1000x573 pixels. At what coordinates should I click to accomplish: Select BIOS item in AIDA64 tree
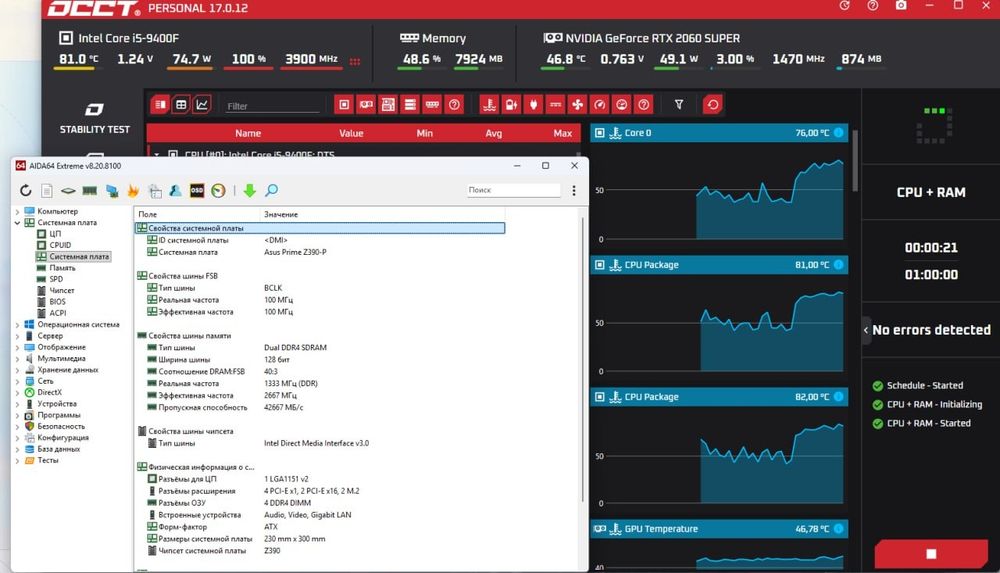click(57, 302)
